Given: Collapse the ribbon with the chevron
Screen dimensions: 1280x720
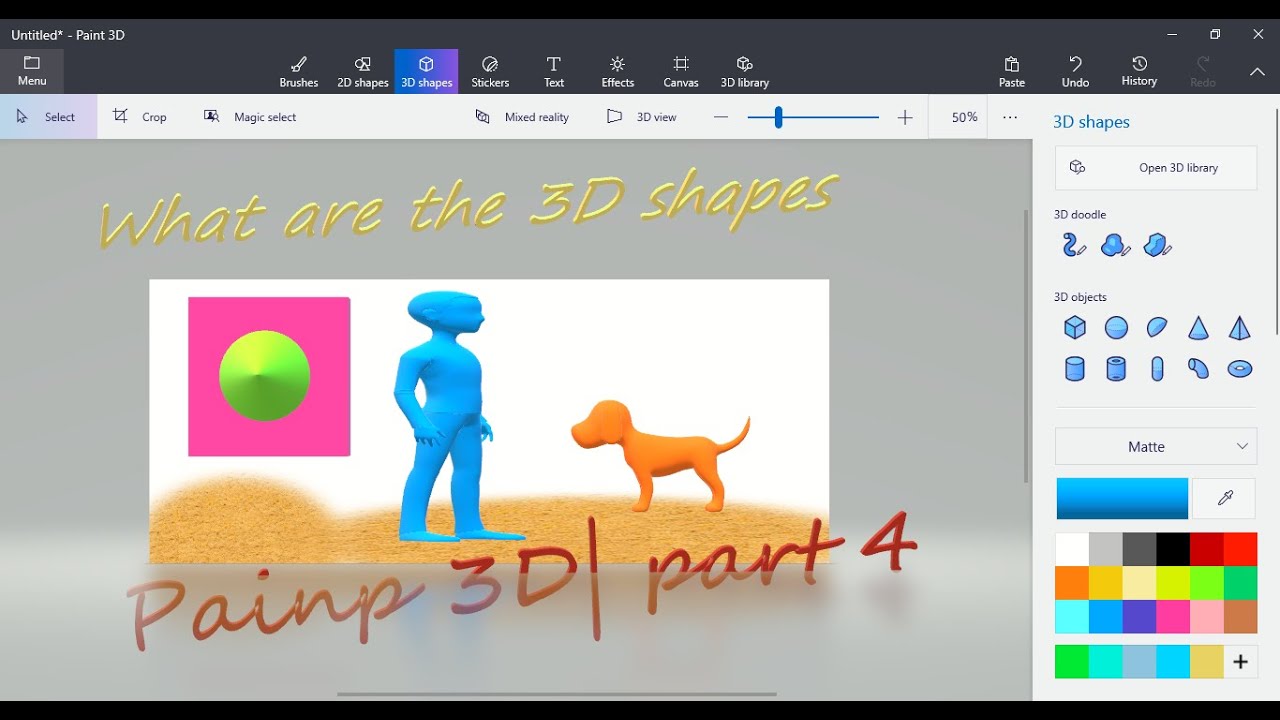Looking at the screenshot, I should (1257, 72).
